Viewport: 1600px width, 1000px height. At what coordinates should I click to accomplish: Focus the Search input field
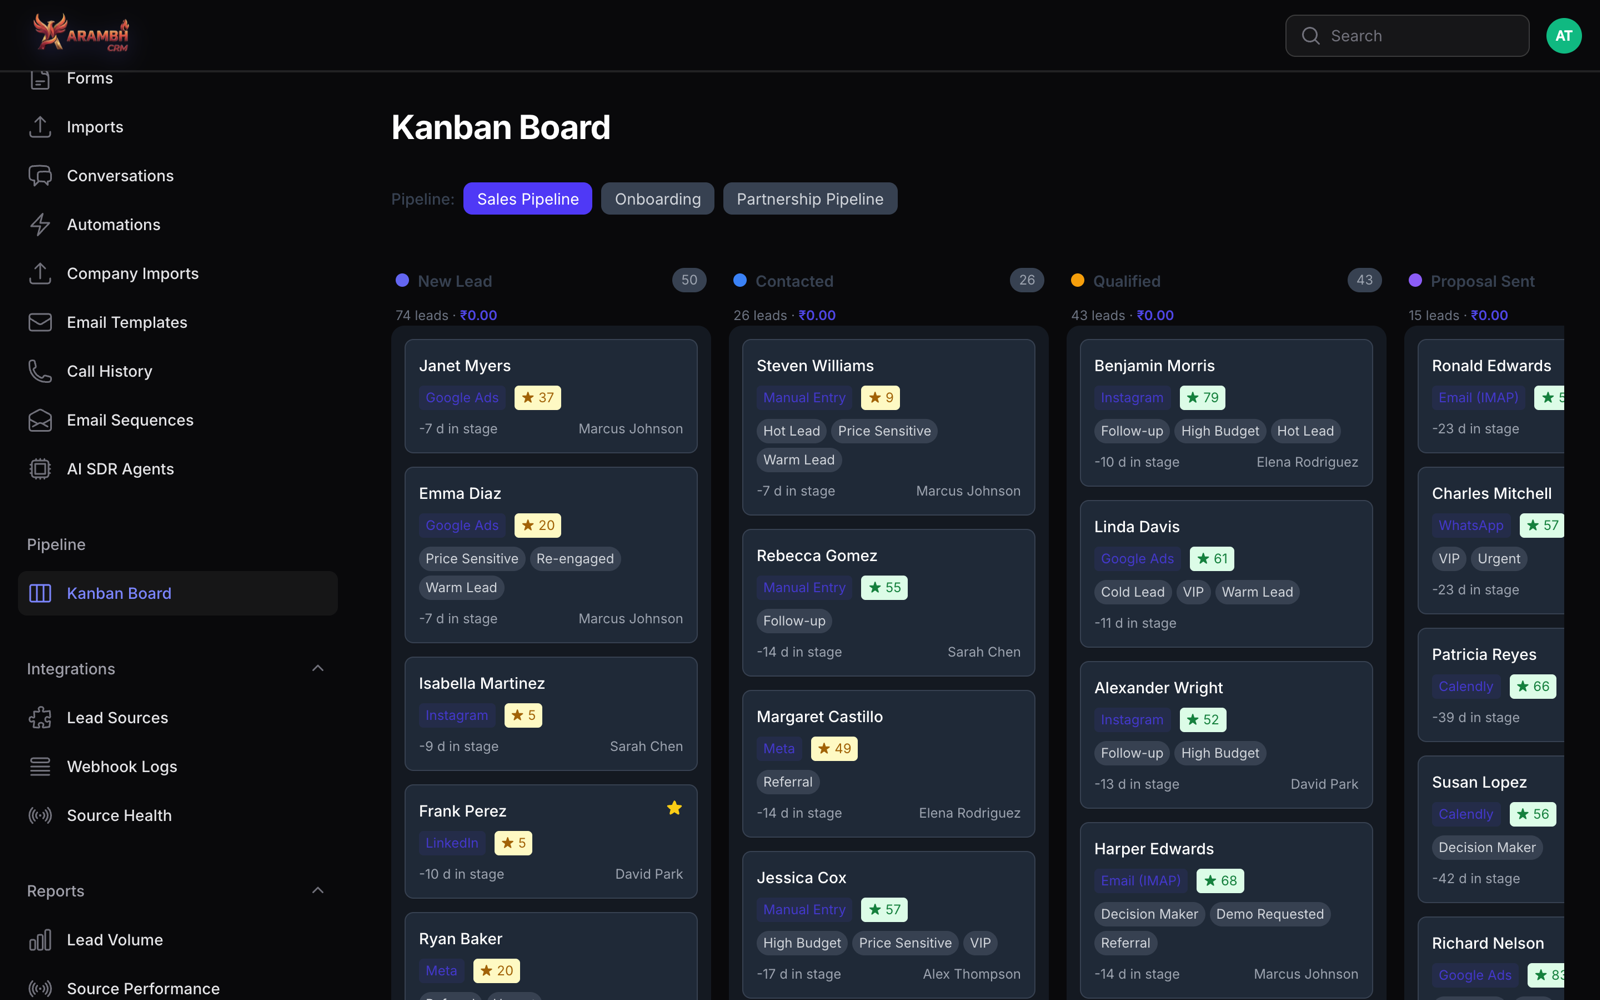[x=1407, y=36]
